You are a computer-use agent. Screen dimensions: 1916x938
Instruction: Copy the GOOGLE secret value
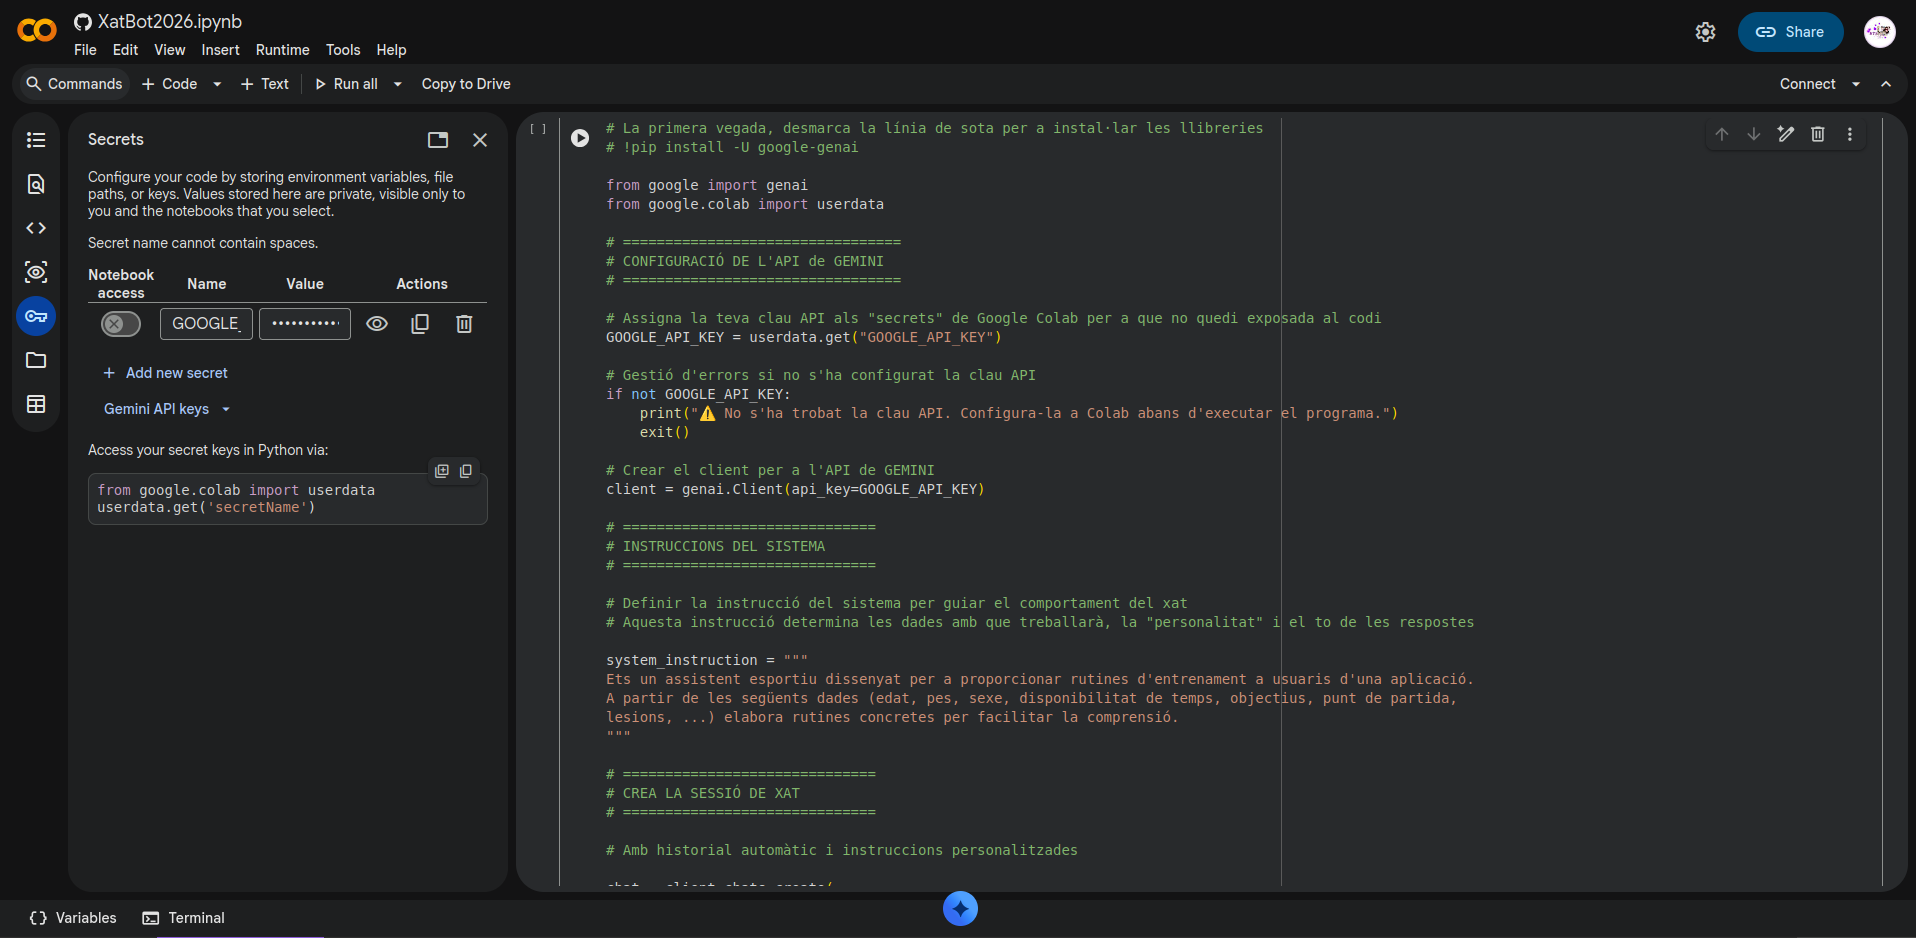(x=420, y=324)
